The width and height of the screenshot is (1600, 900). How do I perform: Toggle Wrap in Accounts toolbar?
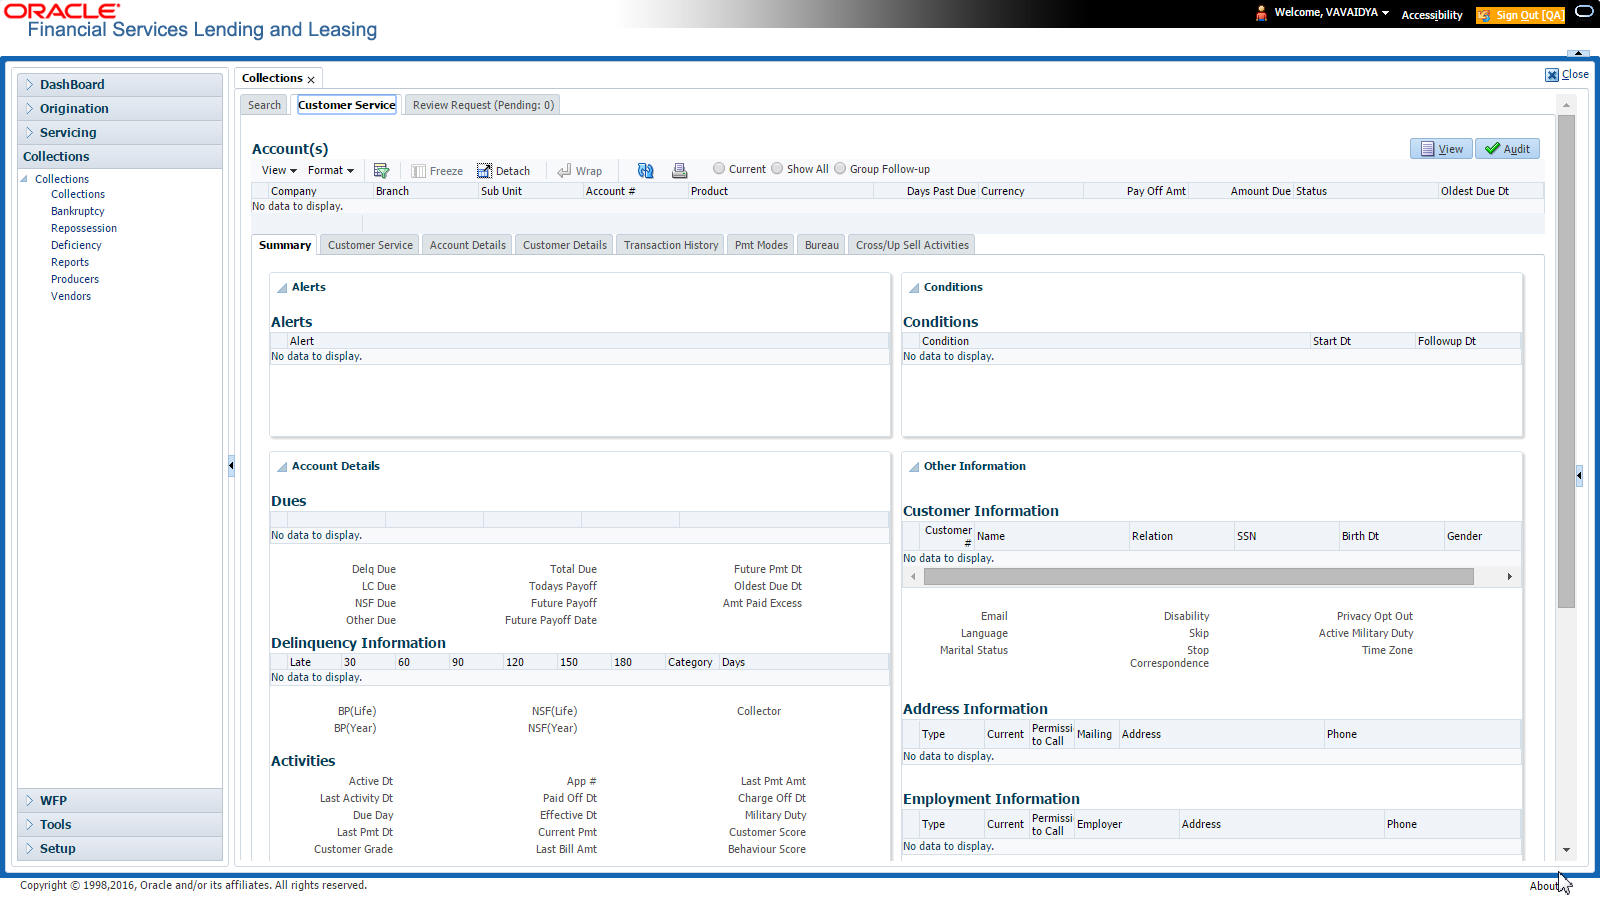tap(580, 171)
